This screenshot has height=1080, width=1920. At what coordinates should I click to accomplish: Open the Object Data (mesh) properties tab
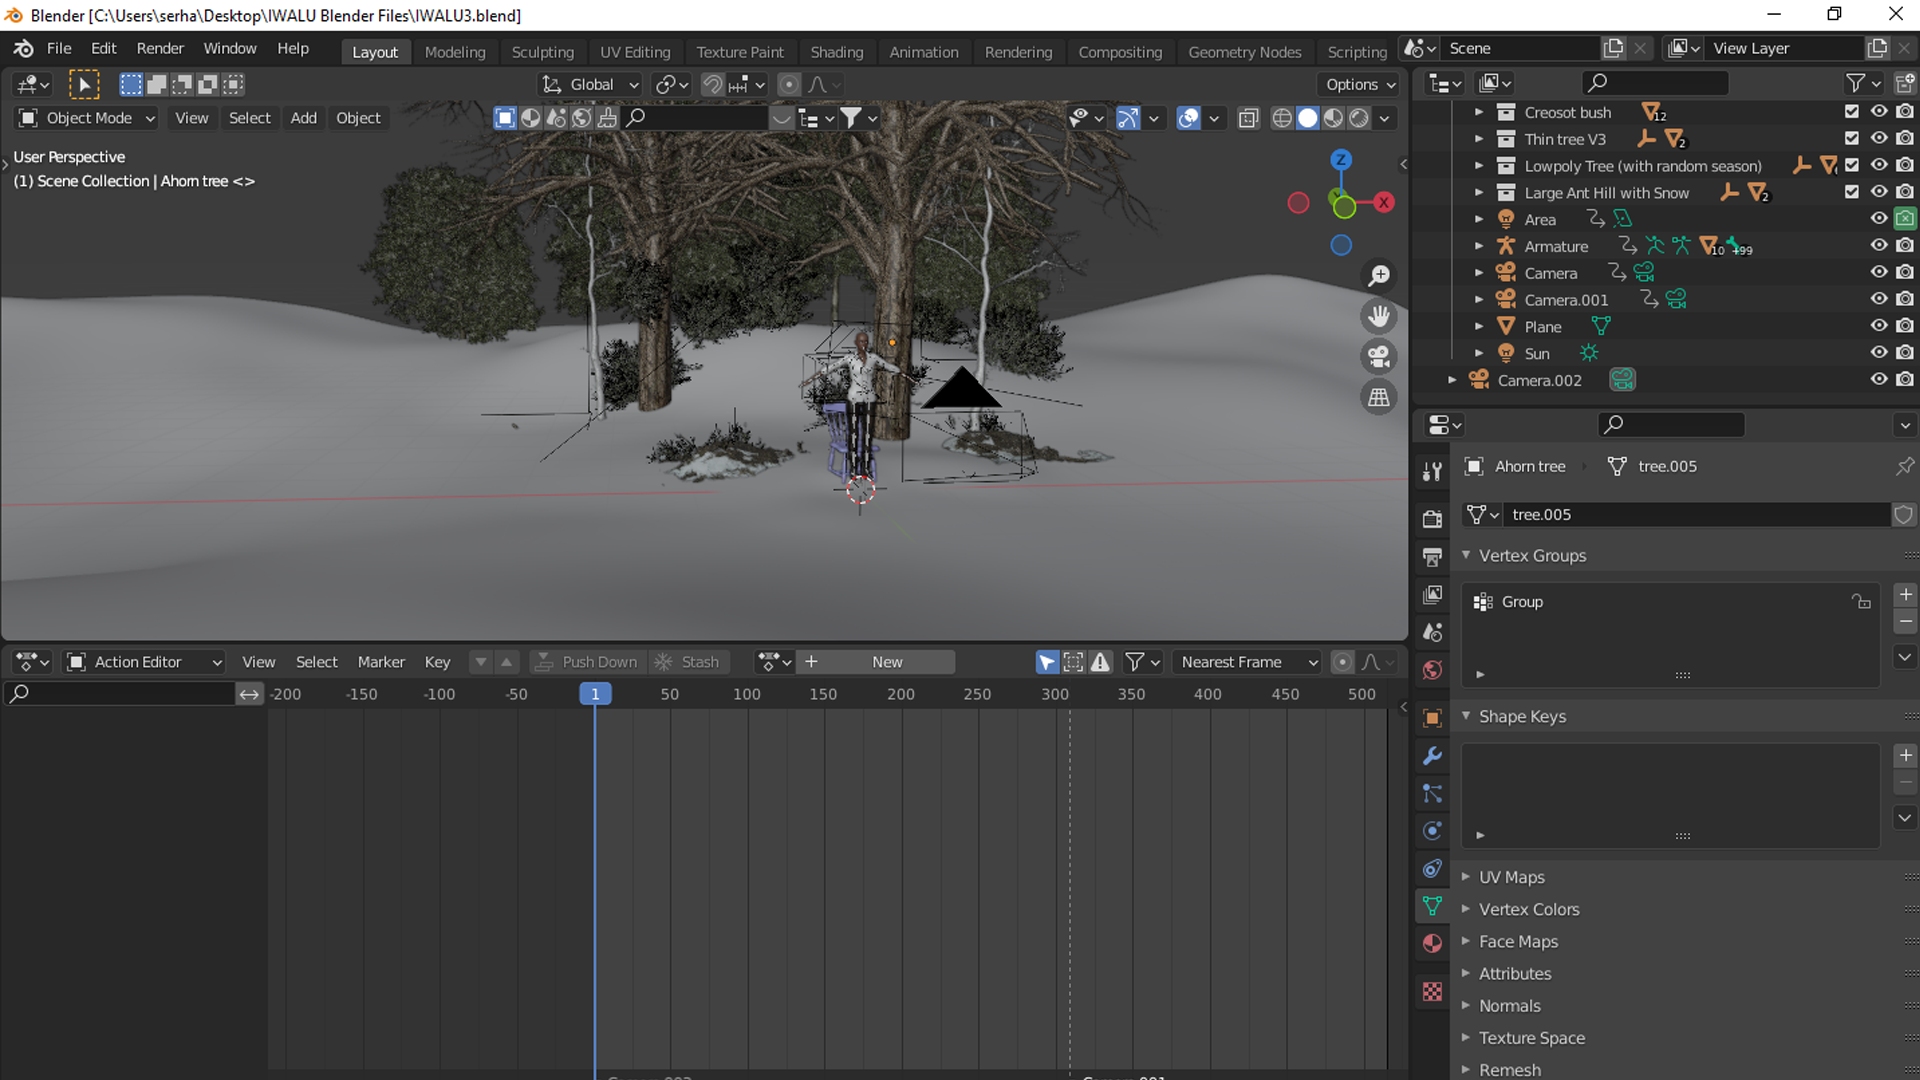(x=1432, y=906)
